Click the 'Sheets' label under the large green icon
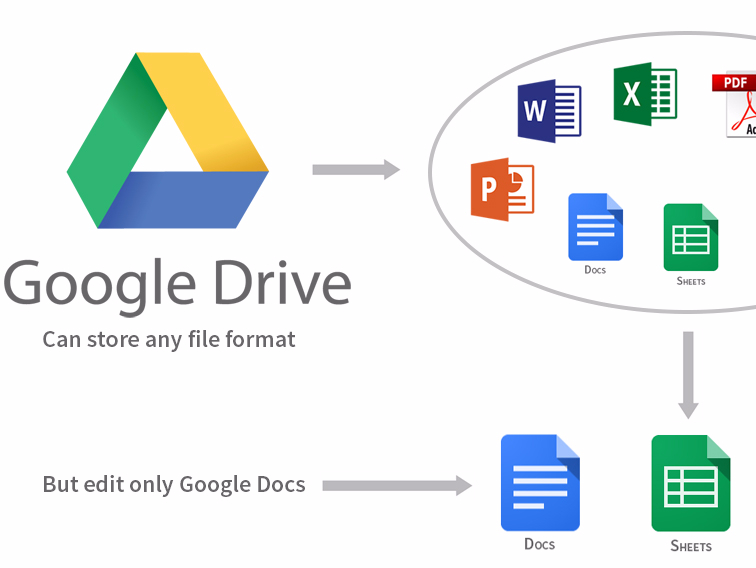 [691, 546]
